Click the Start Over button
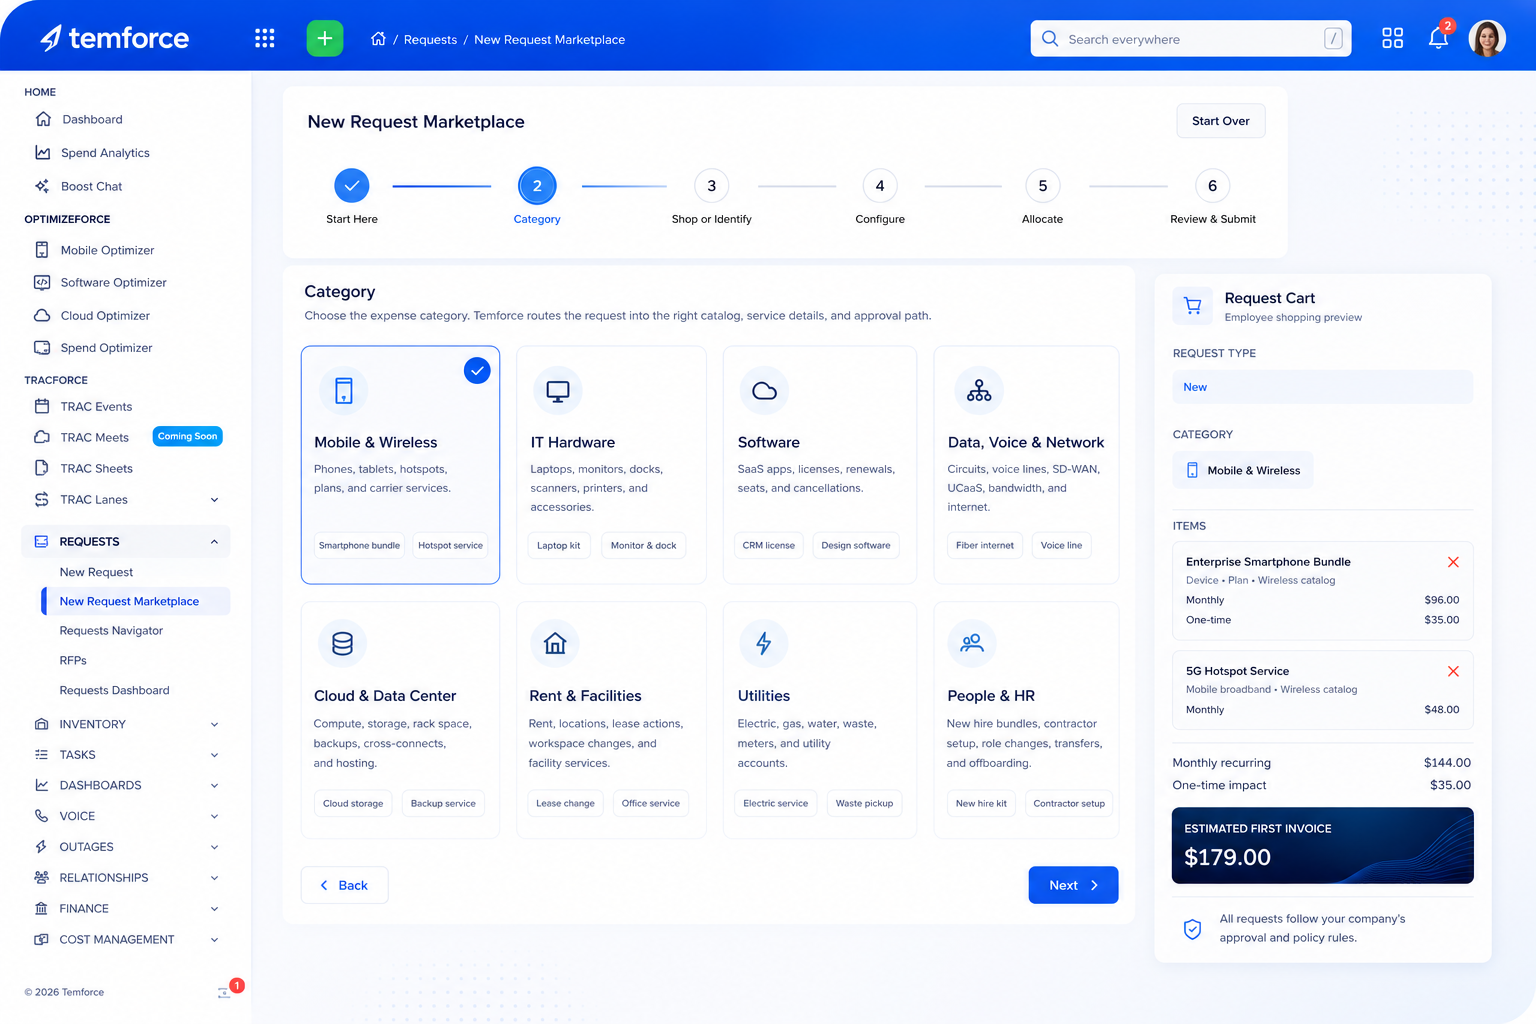The image size is (1536, 1024). click(1221, 121)
